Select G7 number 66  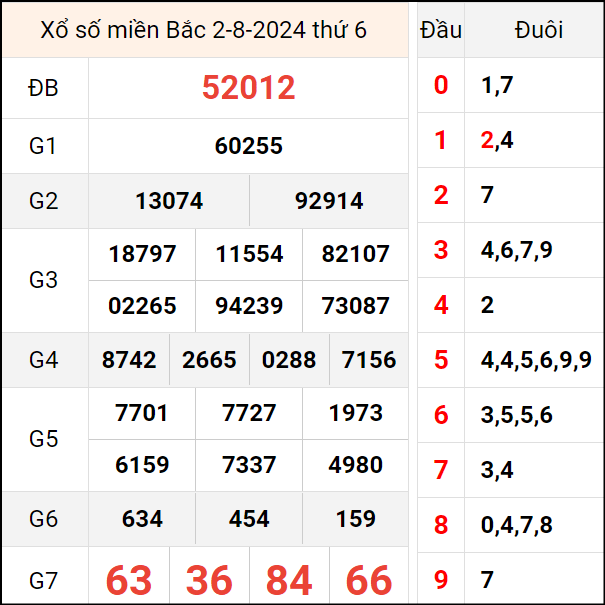tap(369, 580)
